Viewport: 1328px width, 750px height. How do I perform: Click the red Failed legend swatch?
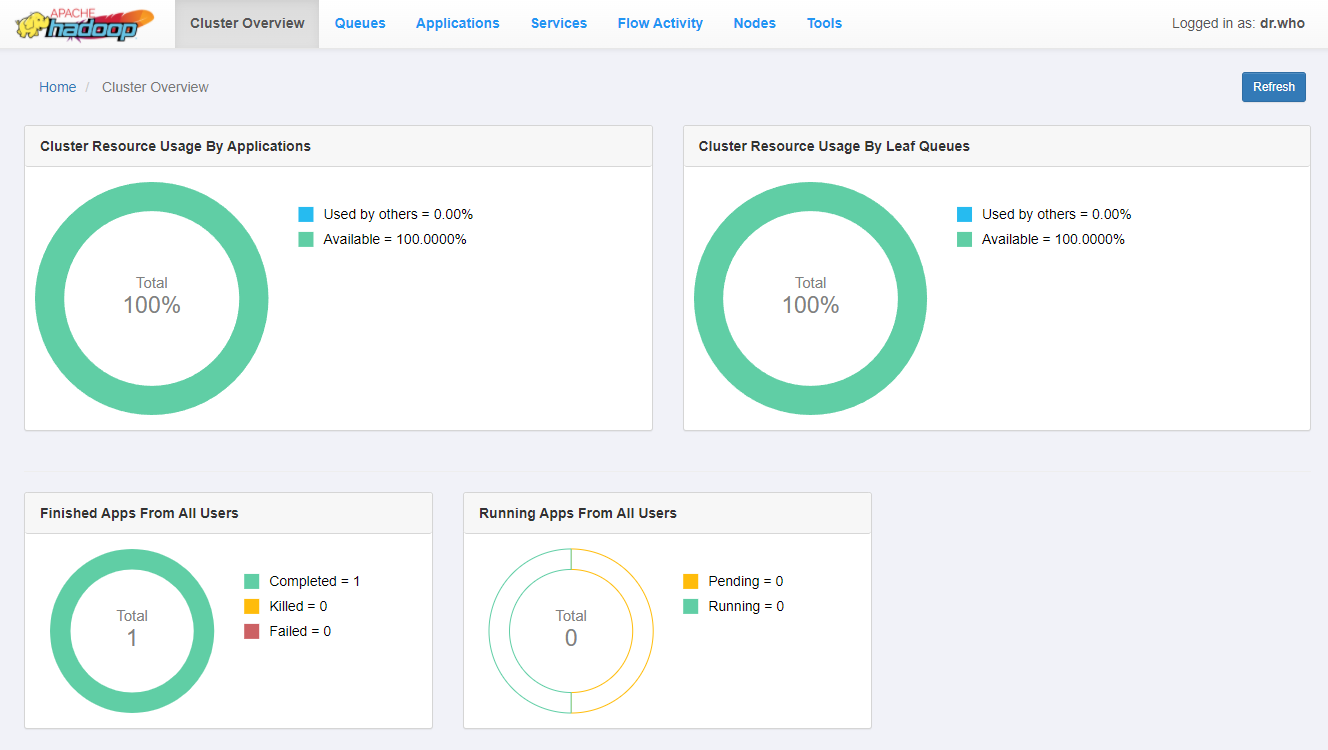(x=252, y=631)
